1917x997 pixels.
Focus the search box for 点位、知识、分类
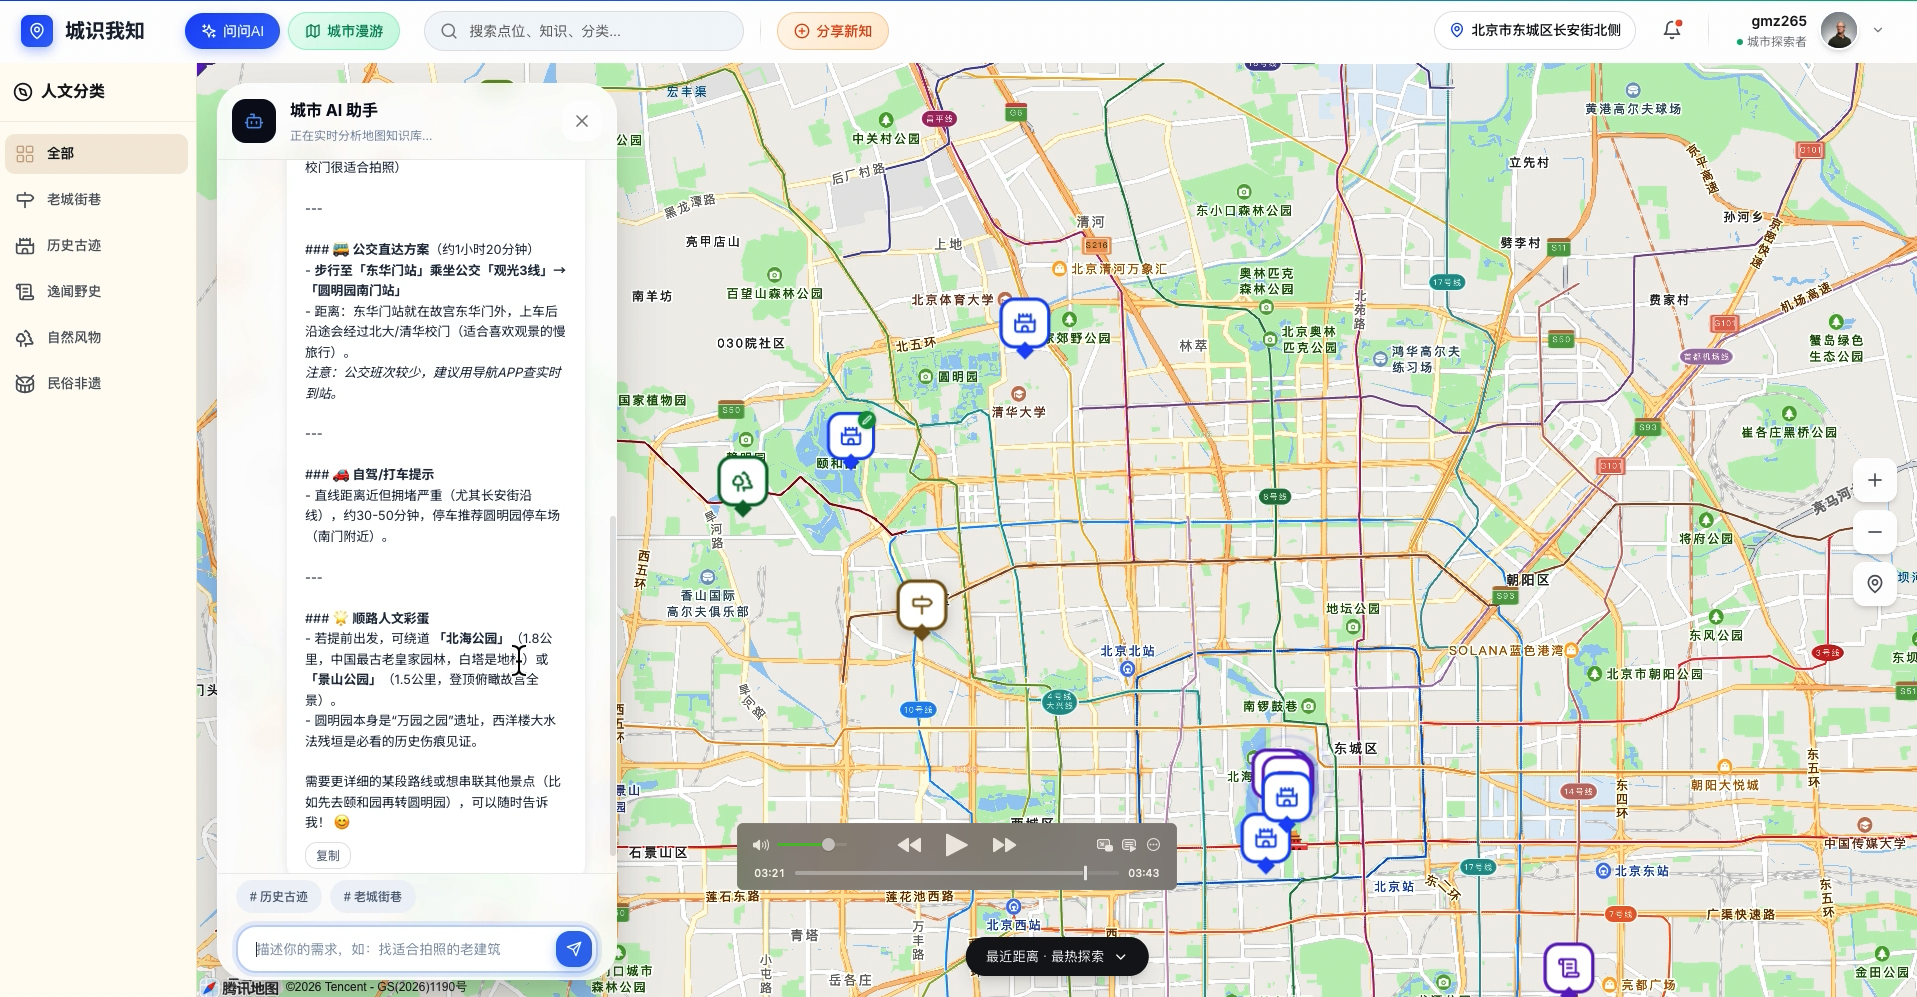tap(584, 31)
